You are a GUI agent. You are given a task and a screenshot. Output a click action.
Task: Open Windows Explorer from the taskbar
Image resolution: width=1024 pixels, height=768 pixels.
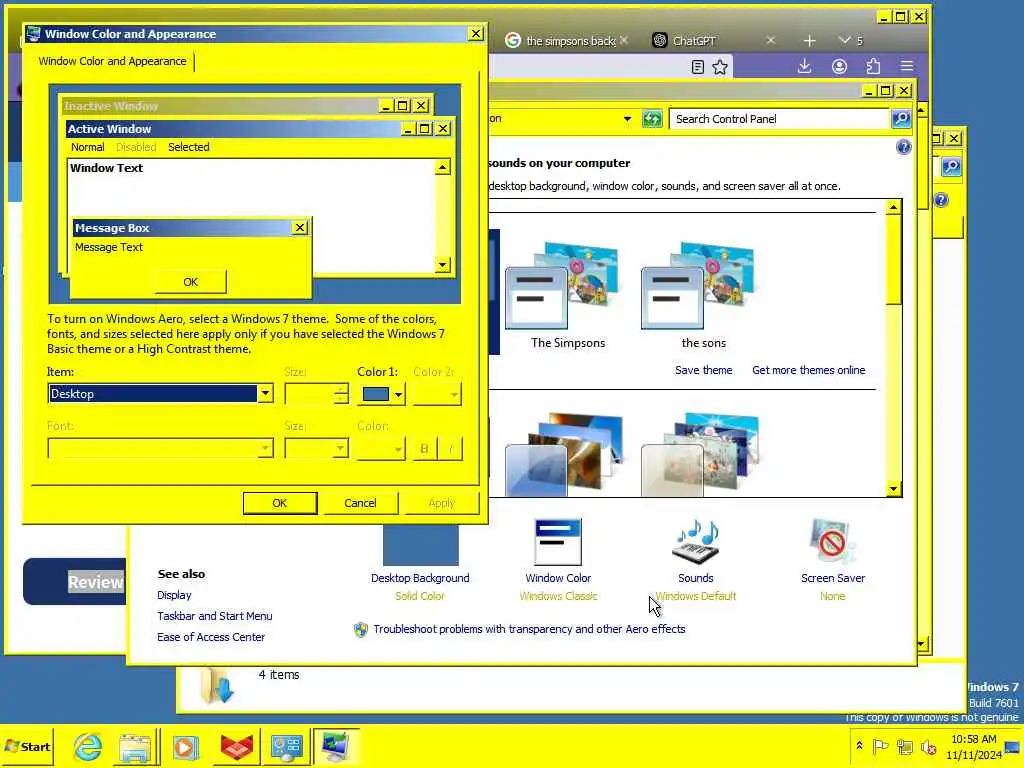(x=135, y=746)
